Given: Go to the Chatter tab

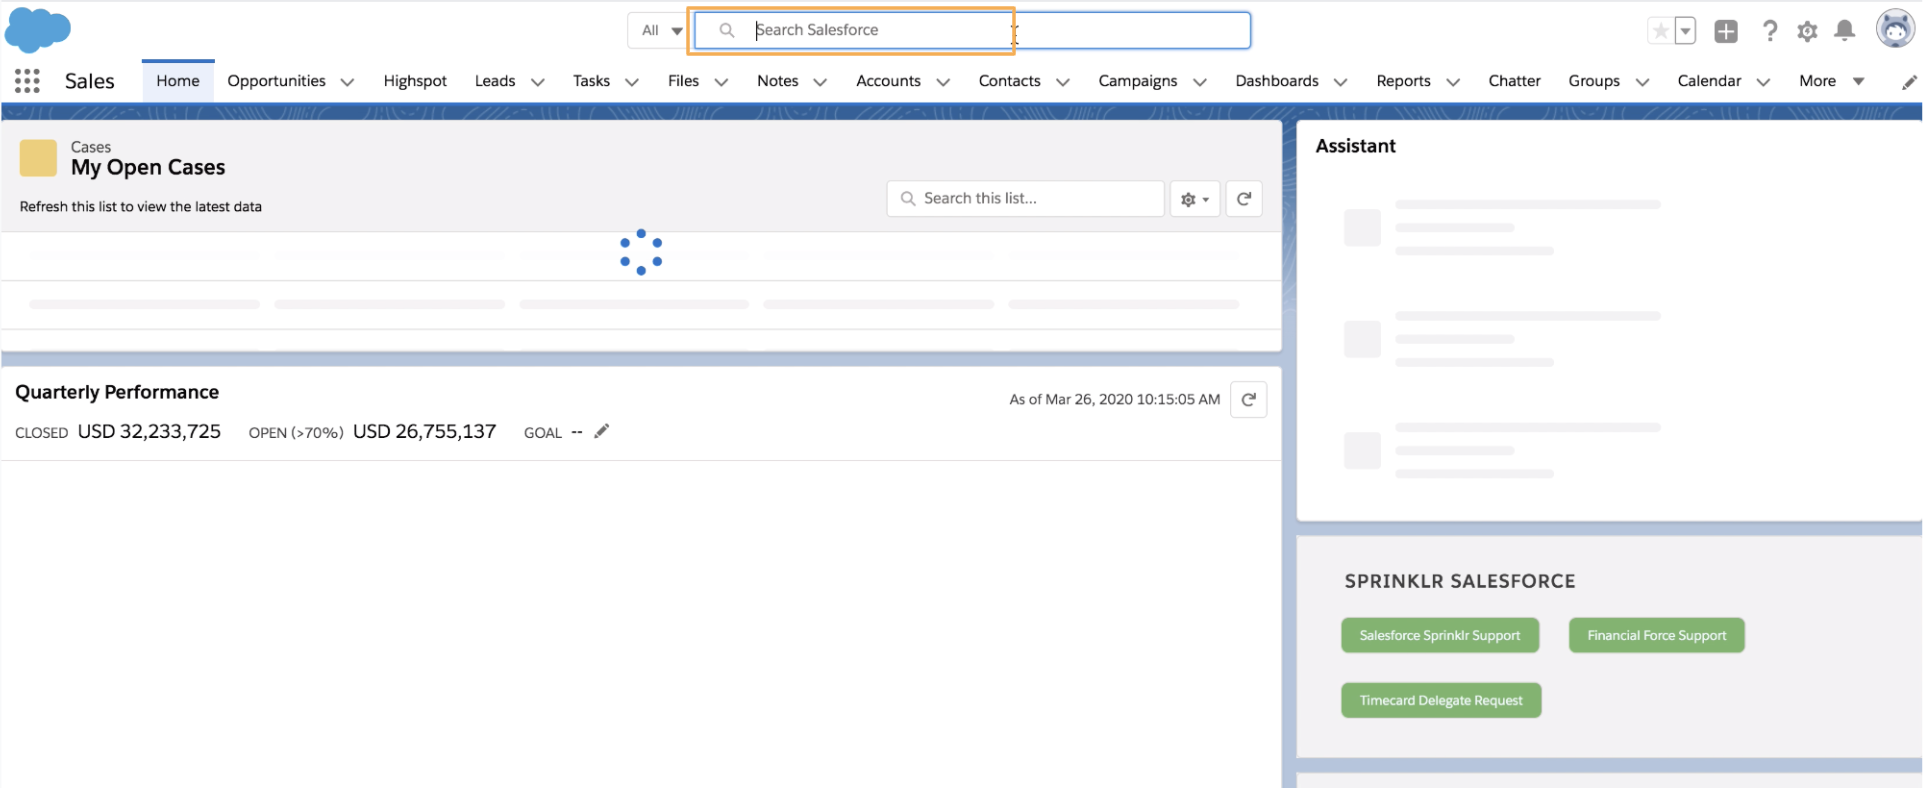Looking at the screenshot, I should pos(1514,81).
